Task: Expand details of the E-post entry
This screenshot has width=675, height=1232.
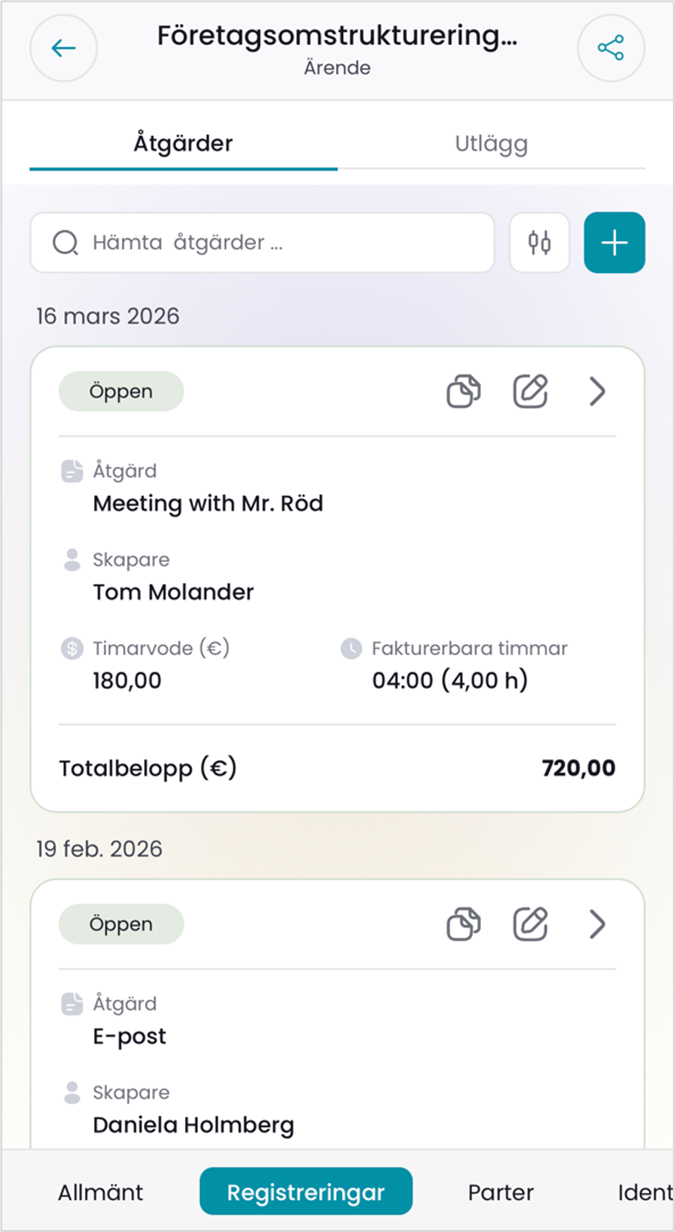Action: click(x=598, y=925)
